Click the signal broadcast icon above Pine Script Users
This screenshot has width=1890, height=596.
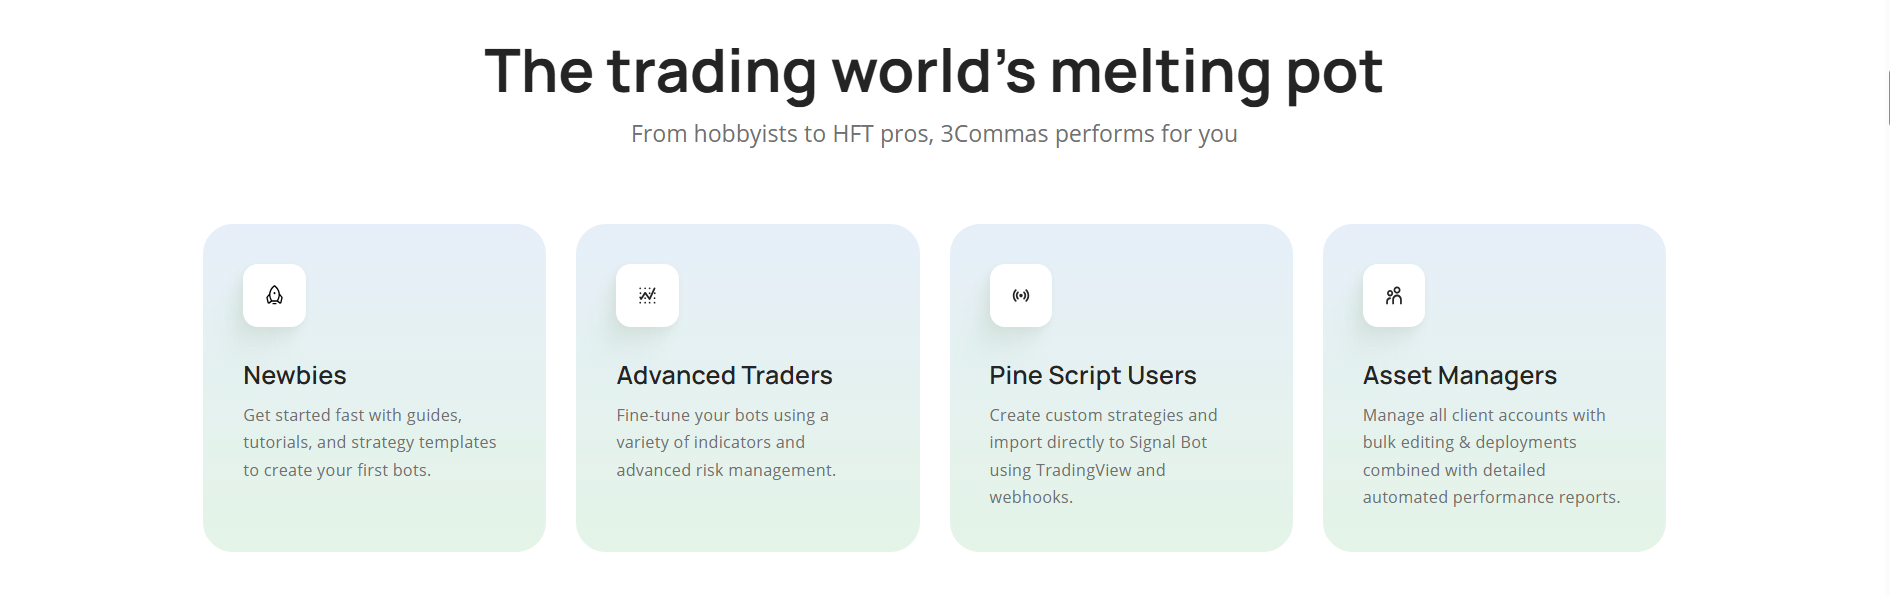1020,295
